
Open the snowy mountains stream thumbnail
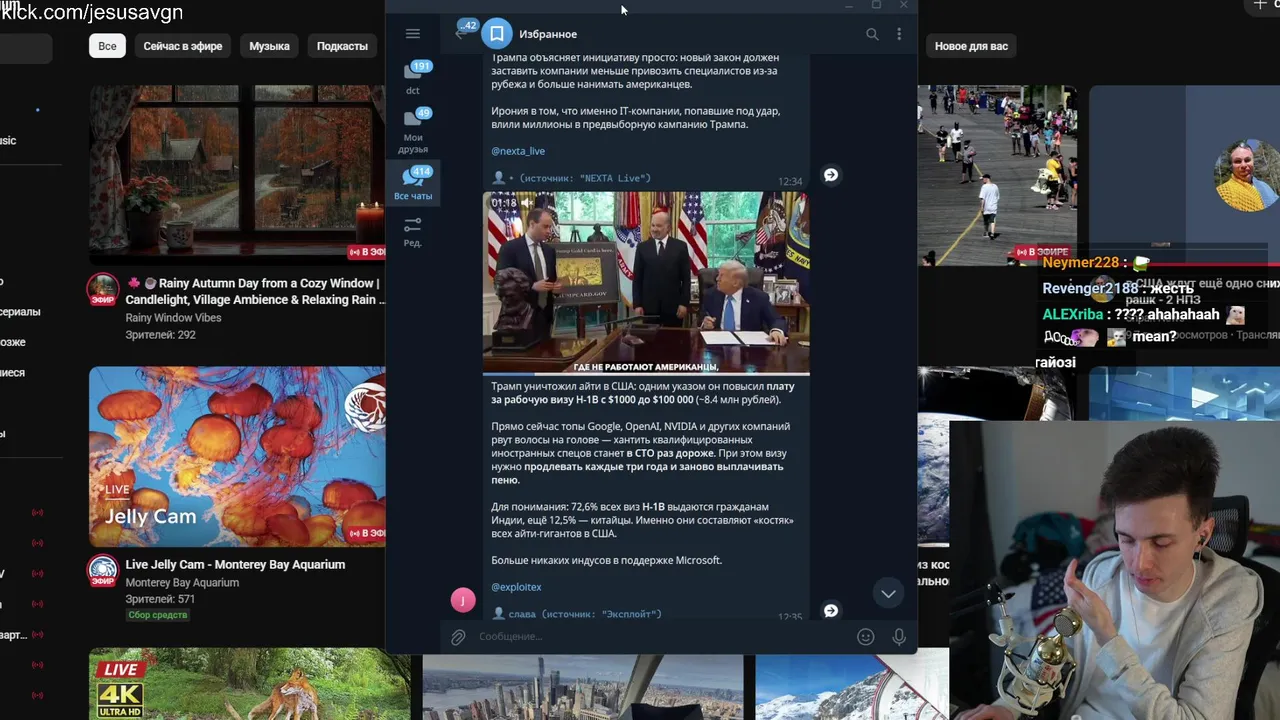point(852,688)
